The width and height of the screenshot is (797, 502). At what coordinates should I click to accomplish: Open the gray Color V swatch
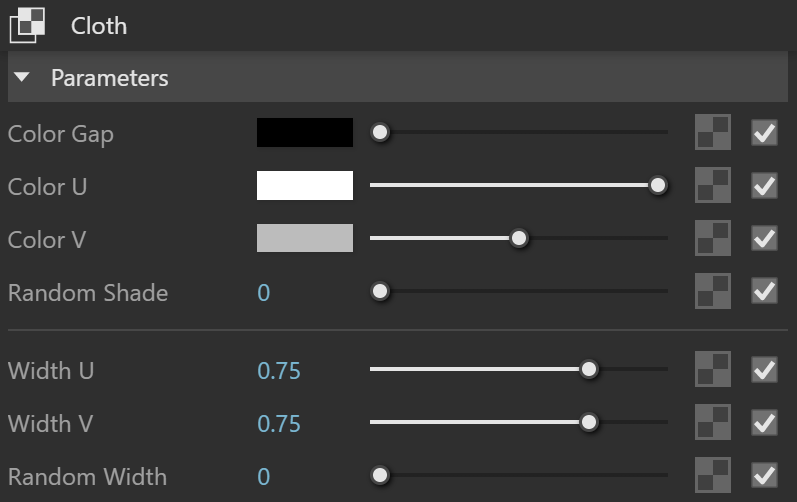point(304,238)
